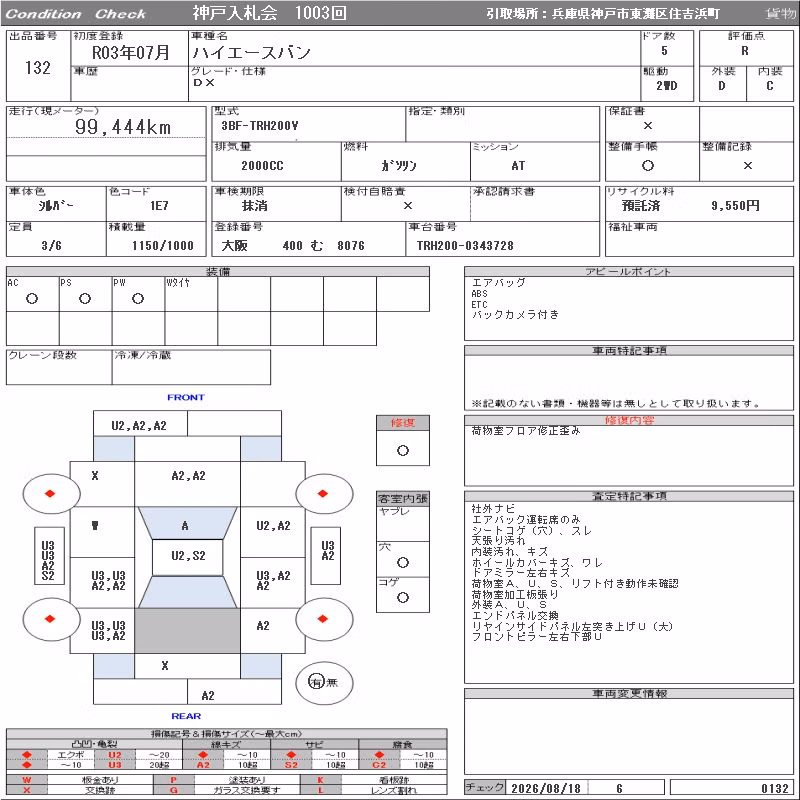
Task: Select the PS equipment circle mark
Action: pyautogui.click(x=85, y=298)
